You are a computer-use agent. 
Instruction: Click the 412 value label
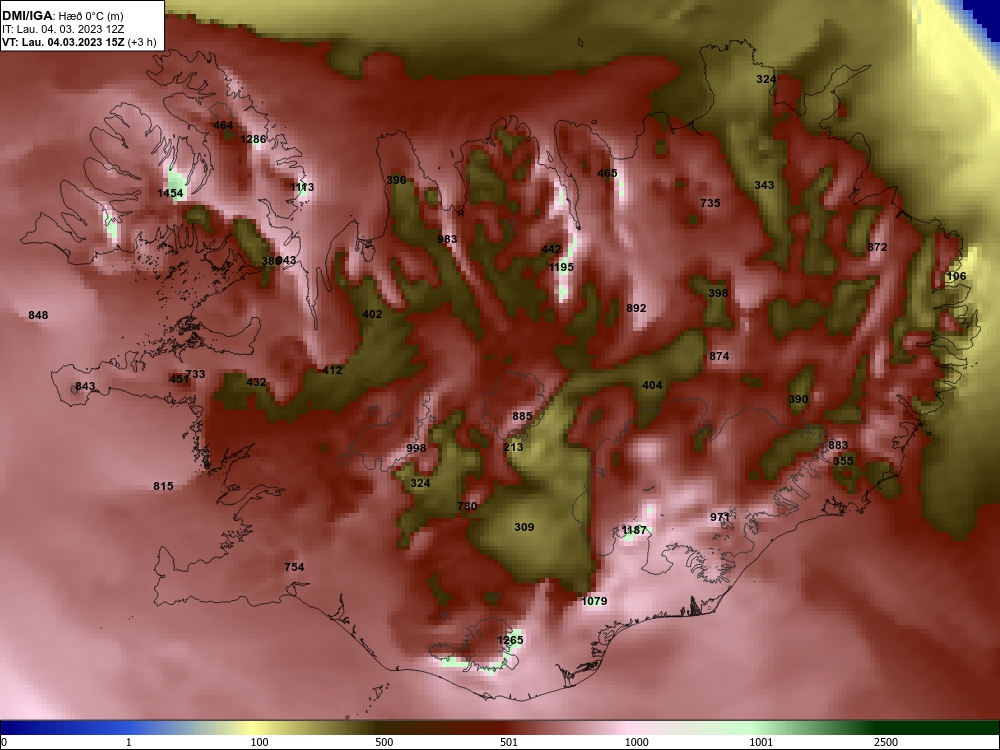(332, 370)
